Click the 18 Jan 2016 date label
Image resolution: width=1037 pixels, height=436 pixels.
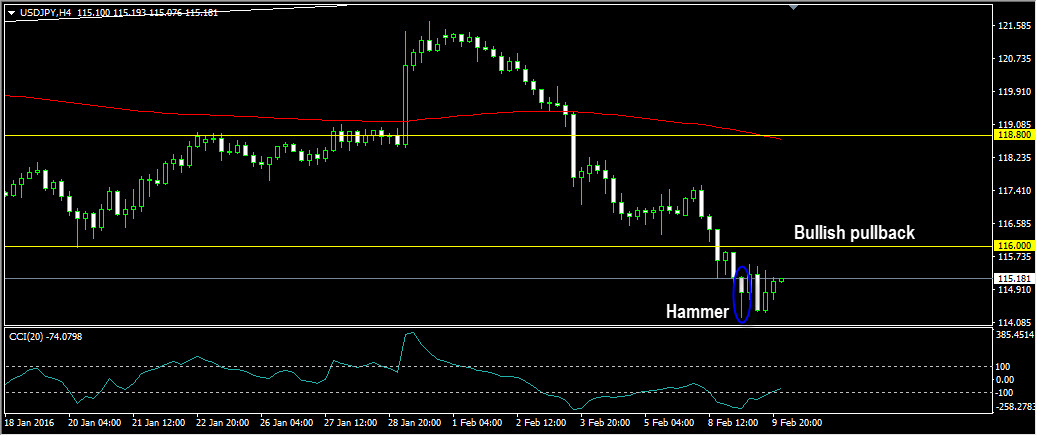coord(32,423)
